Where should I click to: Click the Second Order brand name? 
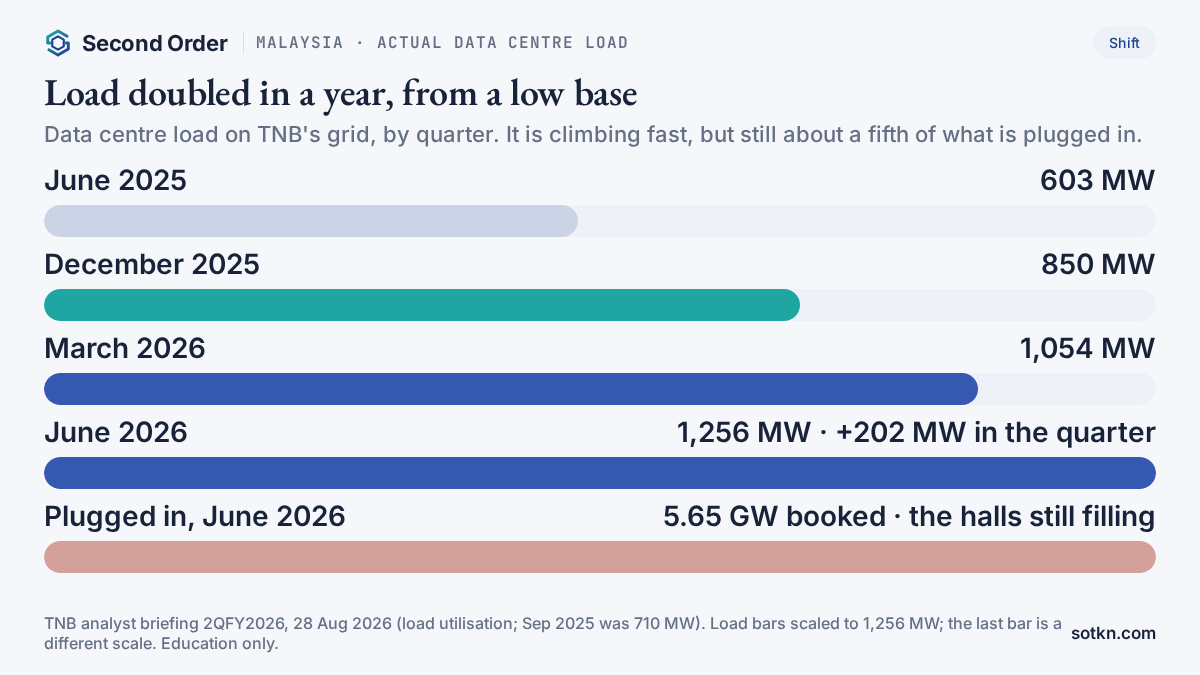155,43
